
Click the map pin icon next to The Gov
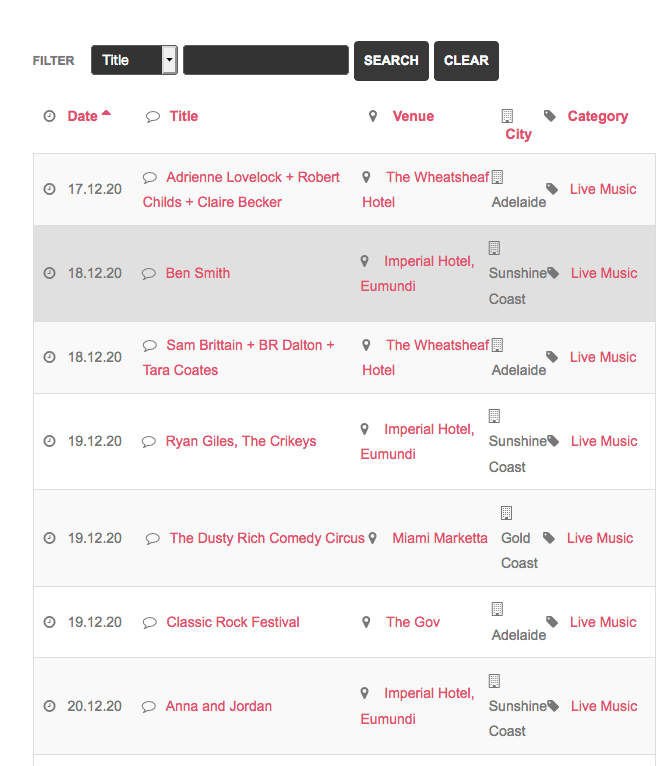pyautogui.click(x=366, y=622)
